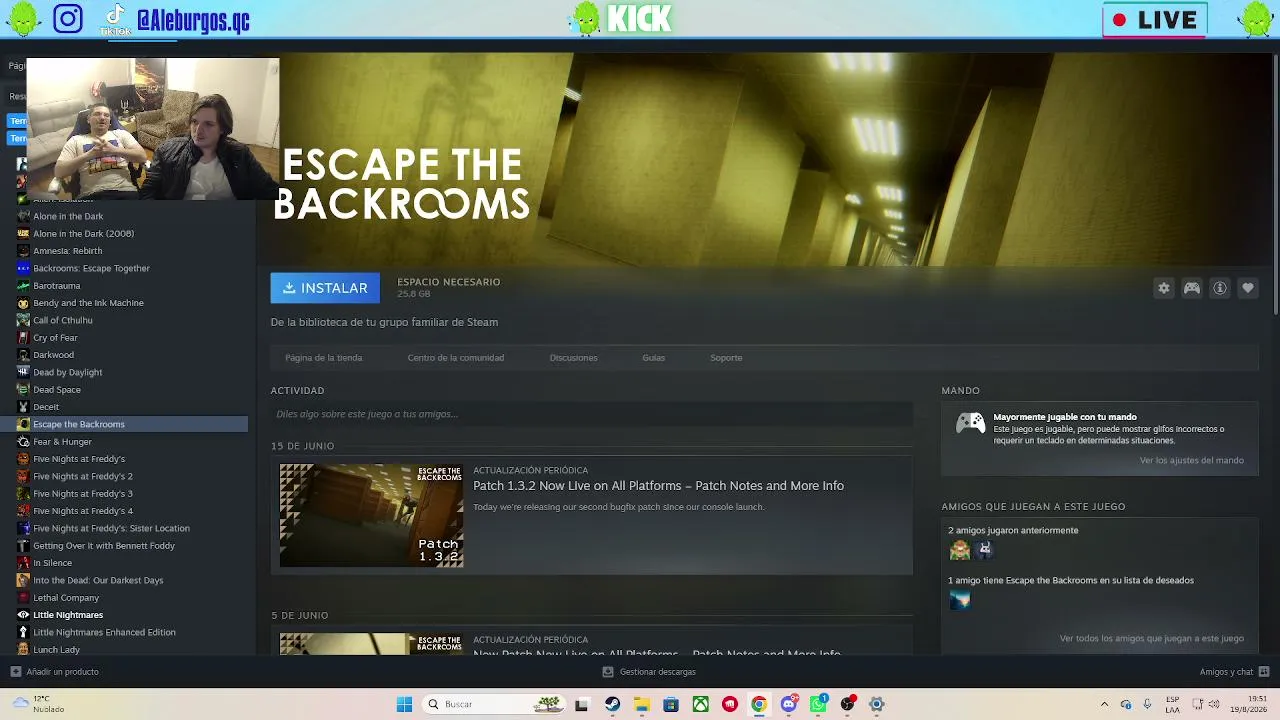Open the game info icon
The height and width of the screenshot is (720, 1280).
pos(1220,288)
